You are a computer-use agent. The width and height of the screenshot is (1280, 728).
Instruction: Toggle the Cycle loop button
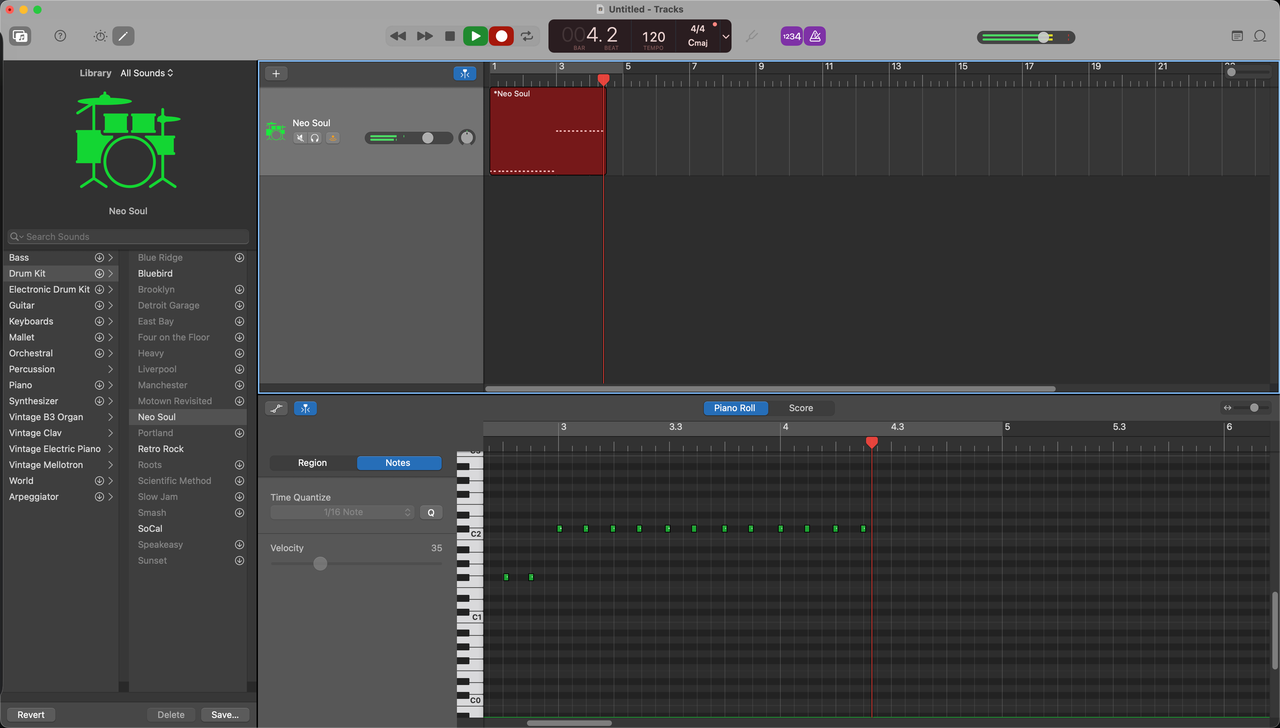(x=527, y=36)
